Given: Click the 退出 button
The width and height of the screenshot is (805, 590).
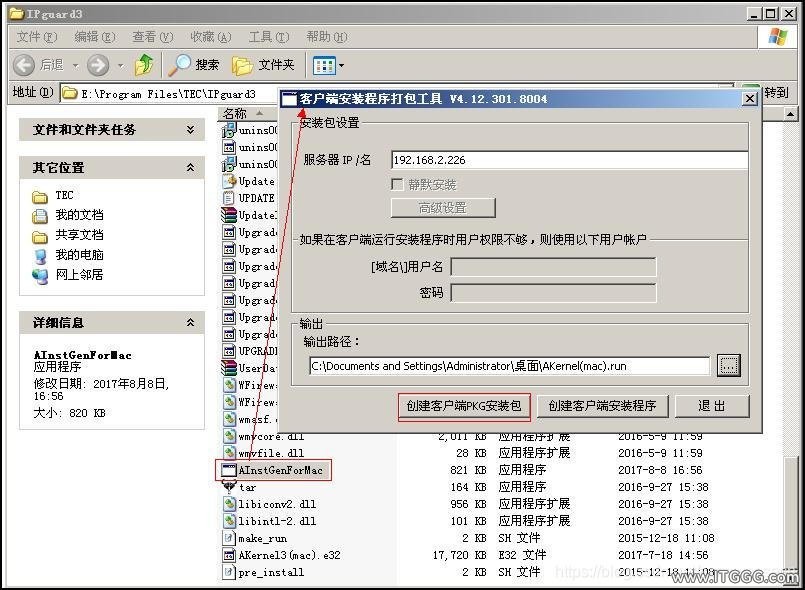Looking at the screenshot, I should tap(712, 406).
